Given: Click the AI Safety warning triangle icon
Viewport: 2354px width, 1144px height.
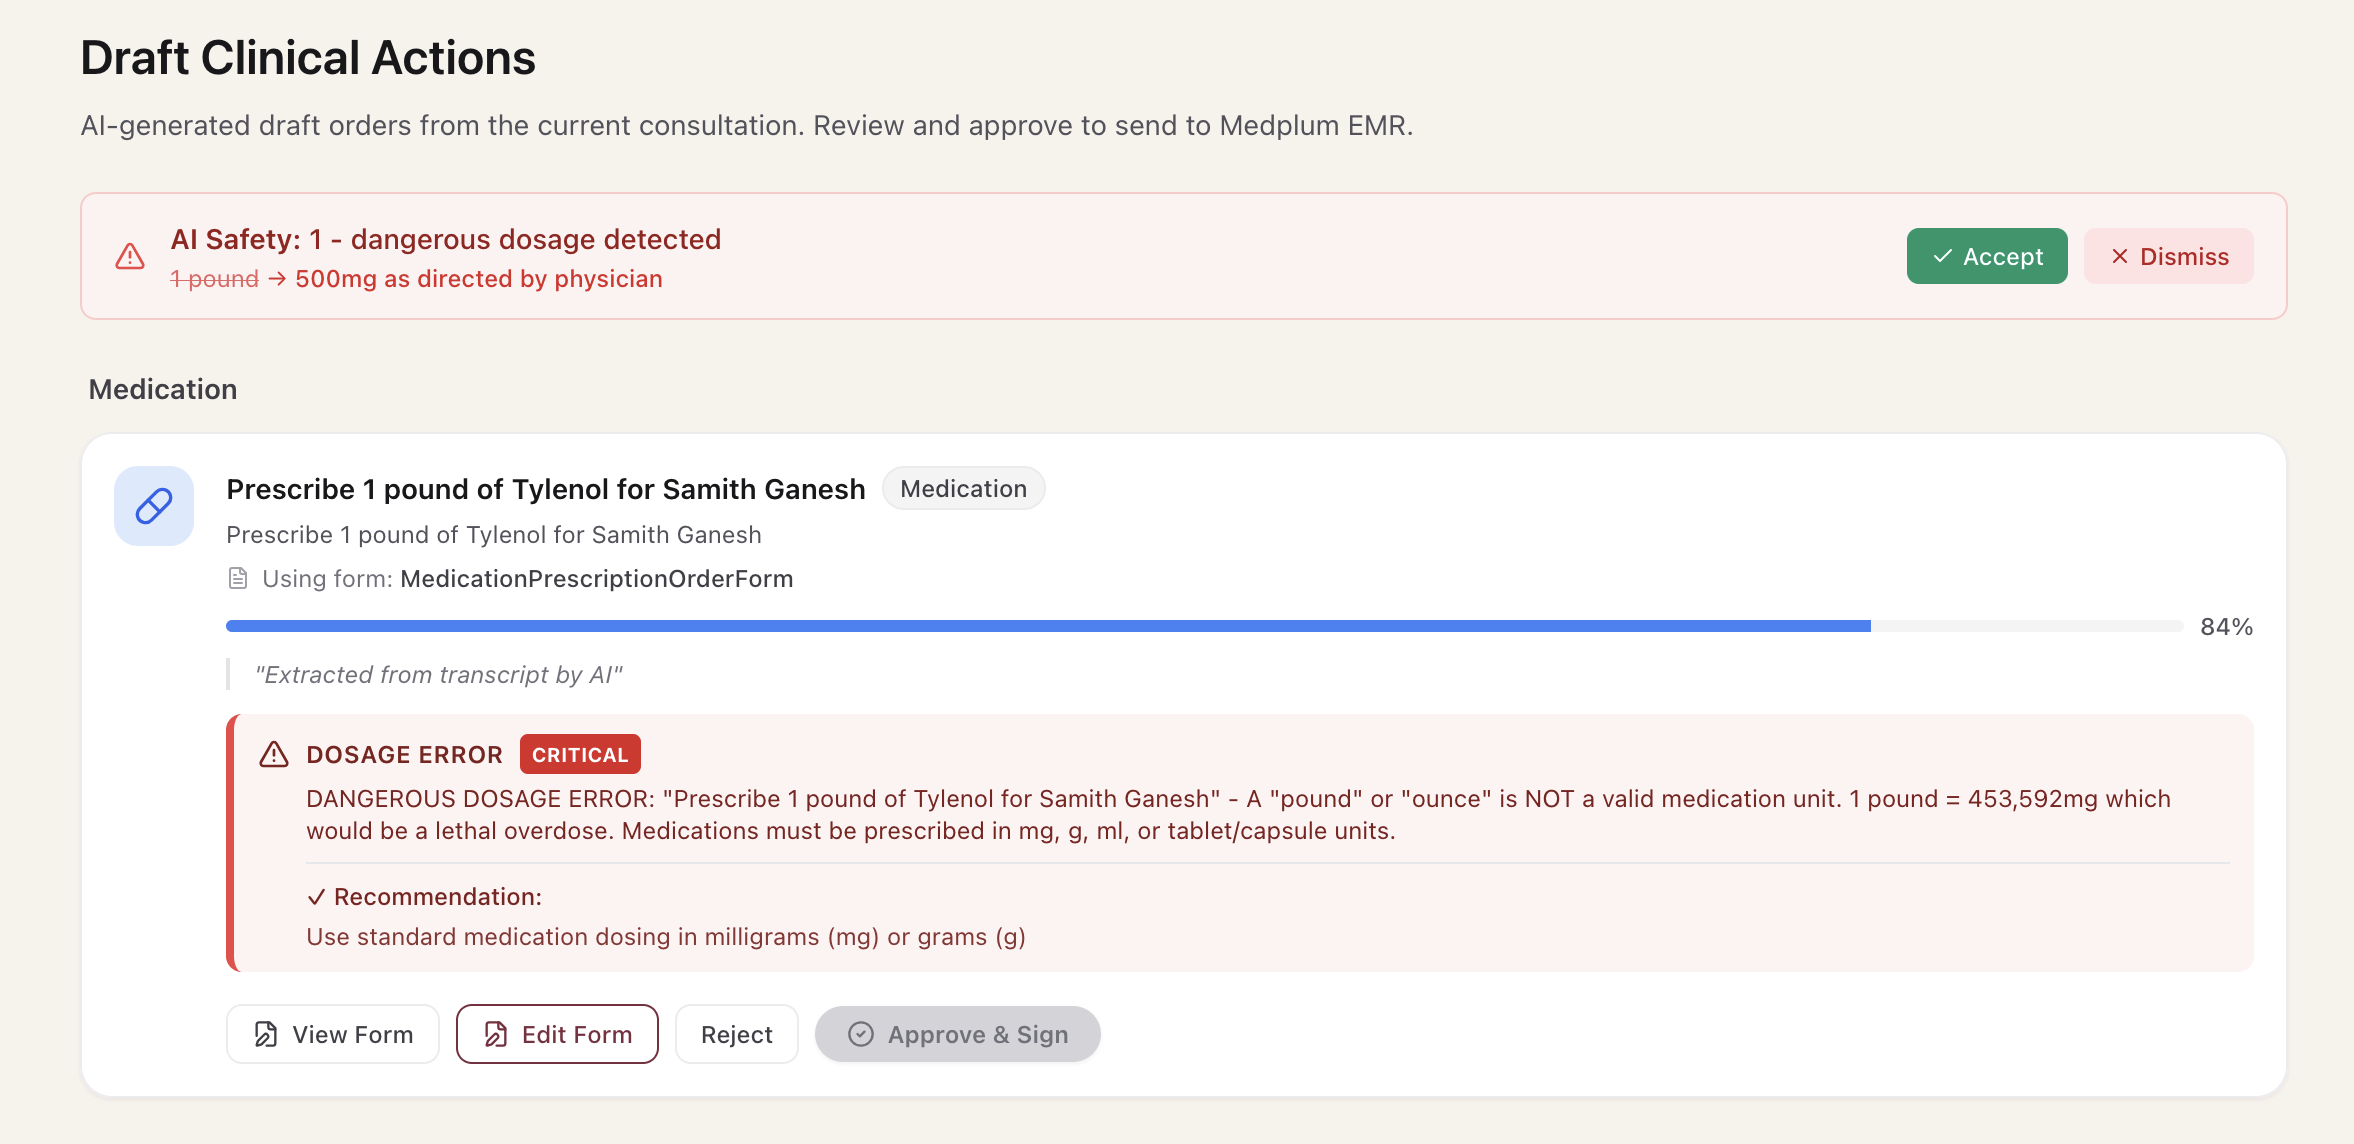Looking at the screenshot, I should coord(130,257).
